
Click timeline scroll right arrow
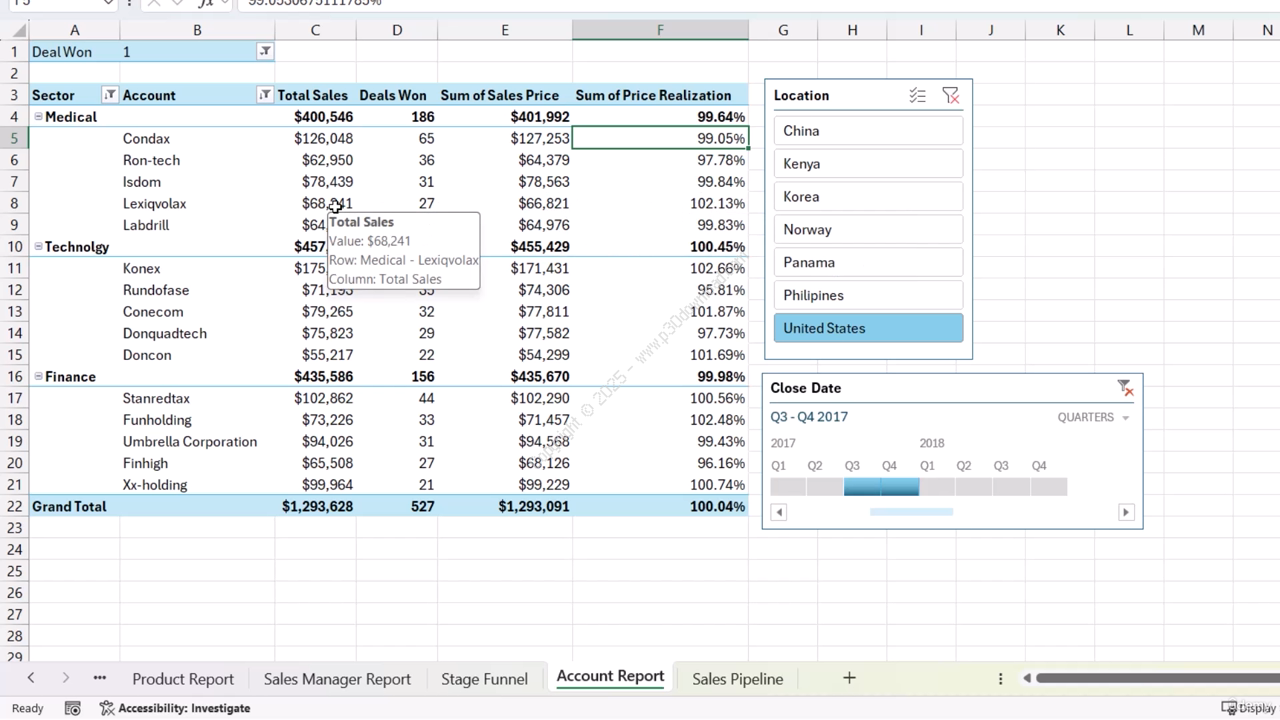pyautogui.click(x=1125, y=512)
